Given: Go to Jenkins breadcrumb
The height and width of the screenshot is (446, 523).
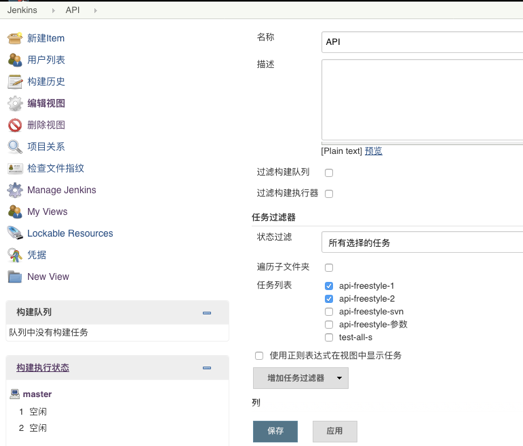Looking at the screenshot, I should pyautogui.click(x=22, y=10).
